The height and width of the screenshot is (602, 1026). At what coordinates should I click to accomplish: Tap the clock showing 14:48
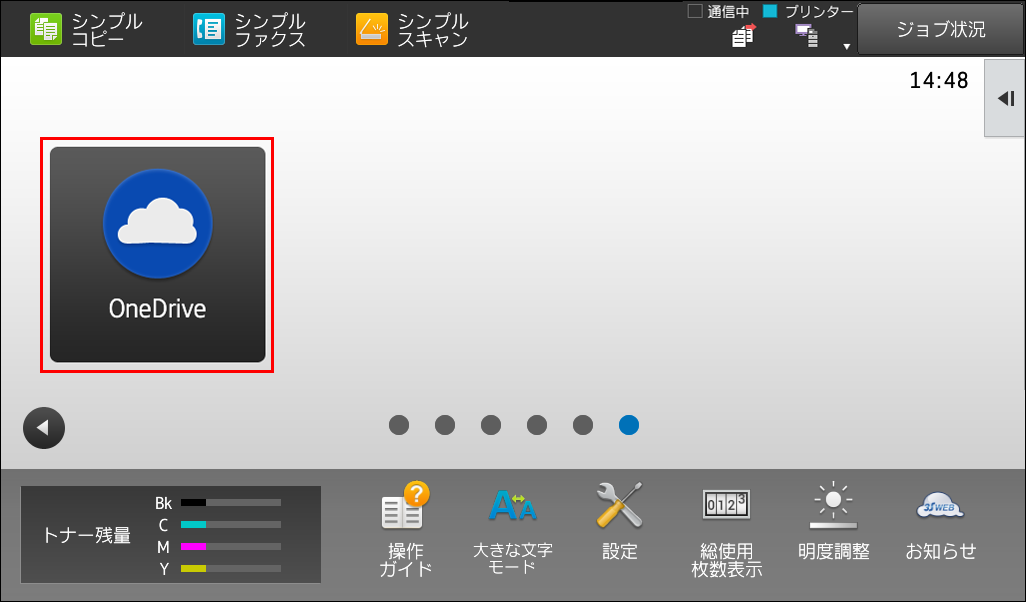pos(938,80)
